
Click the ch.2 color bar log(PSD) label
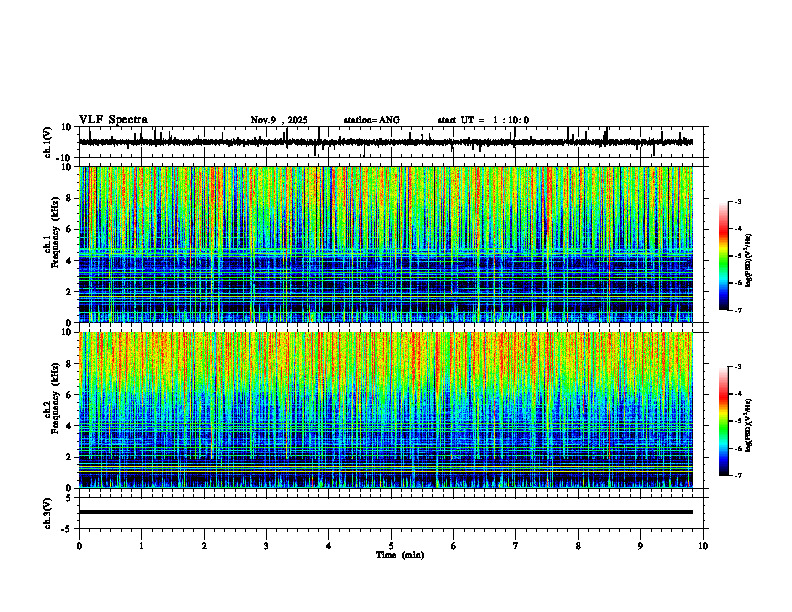[x=749, y=425]
